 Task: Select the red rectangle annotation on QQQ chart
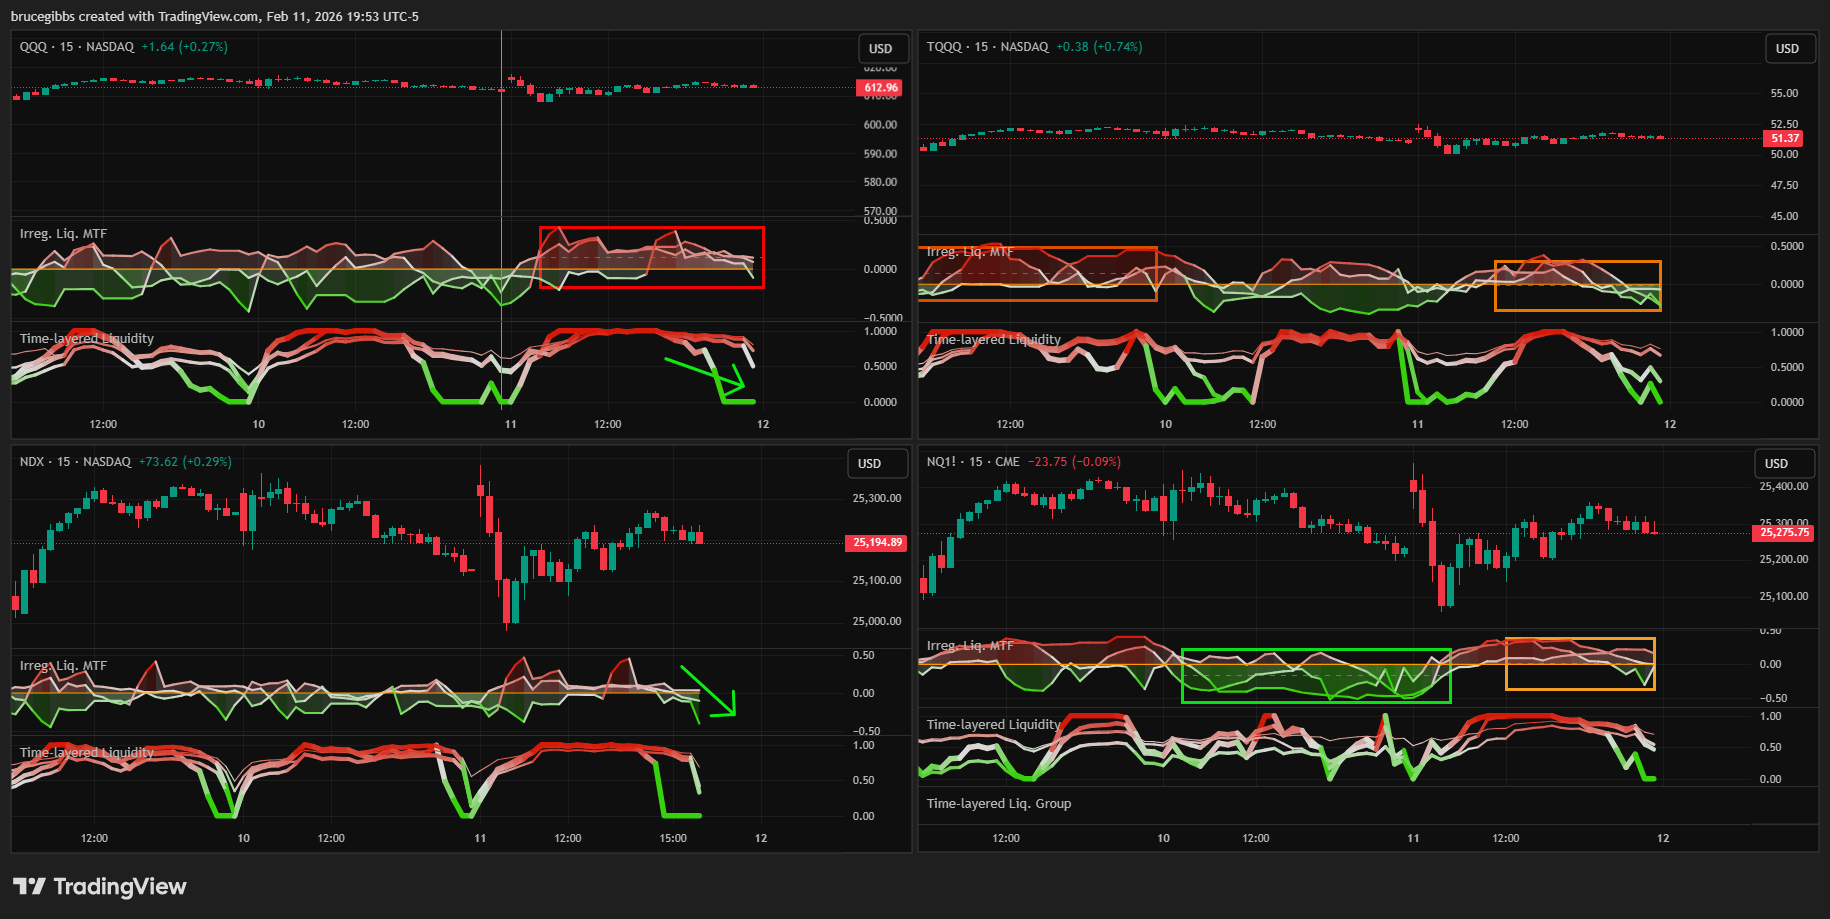point(651,229)
